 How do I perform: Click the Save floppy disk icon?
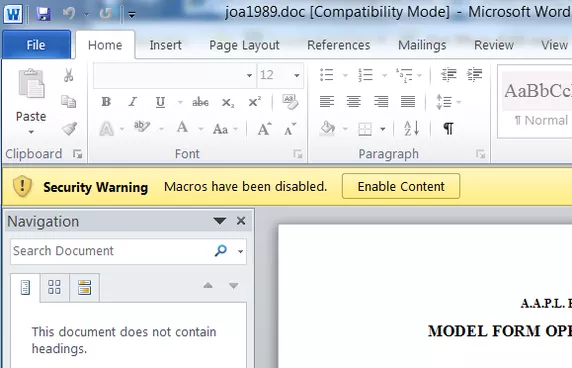(43, 14)
